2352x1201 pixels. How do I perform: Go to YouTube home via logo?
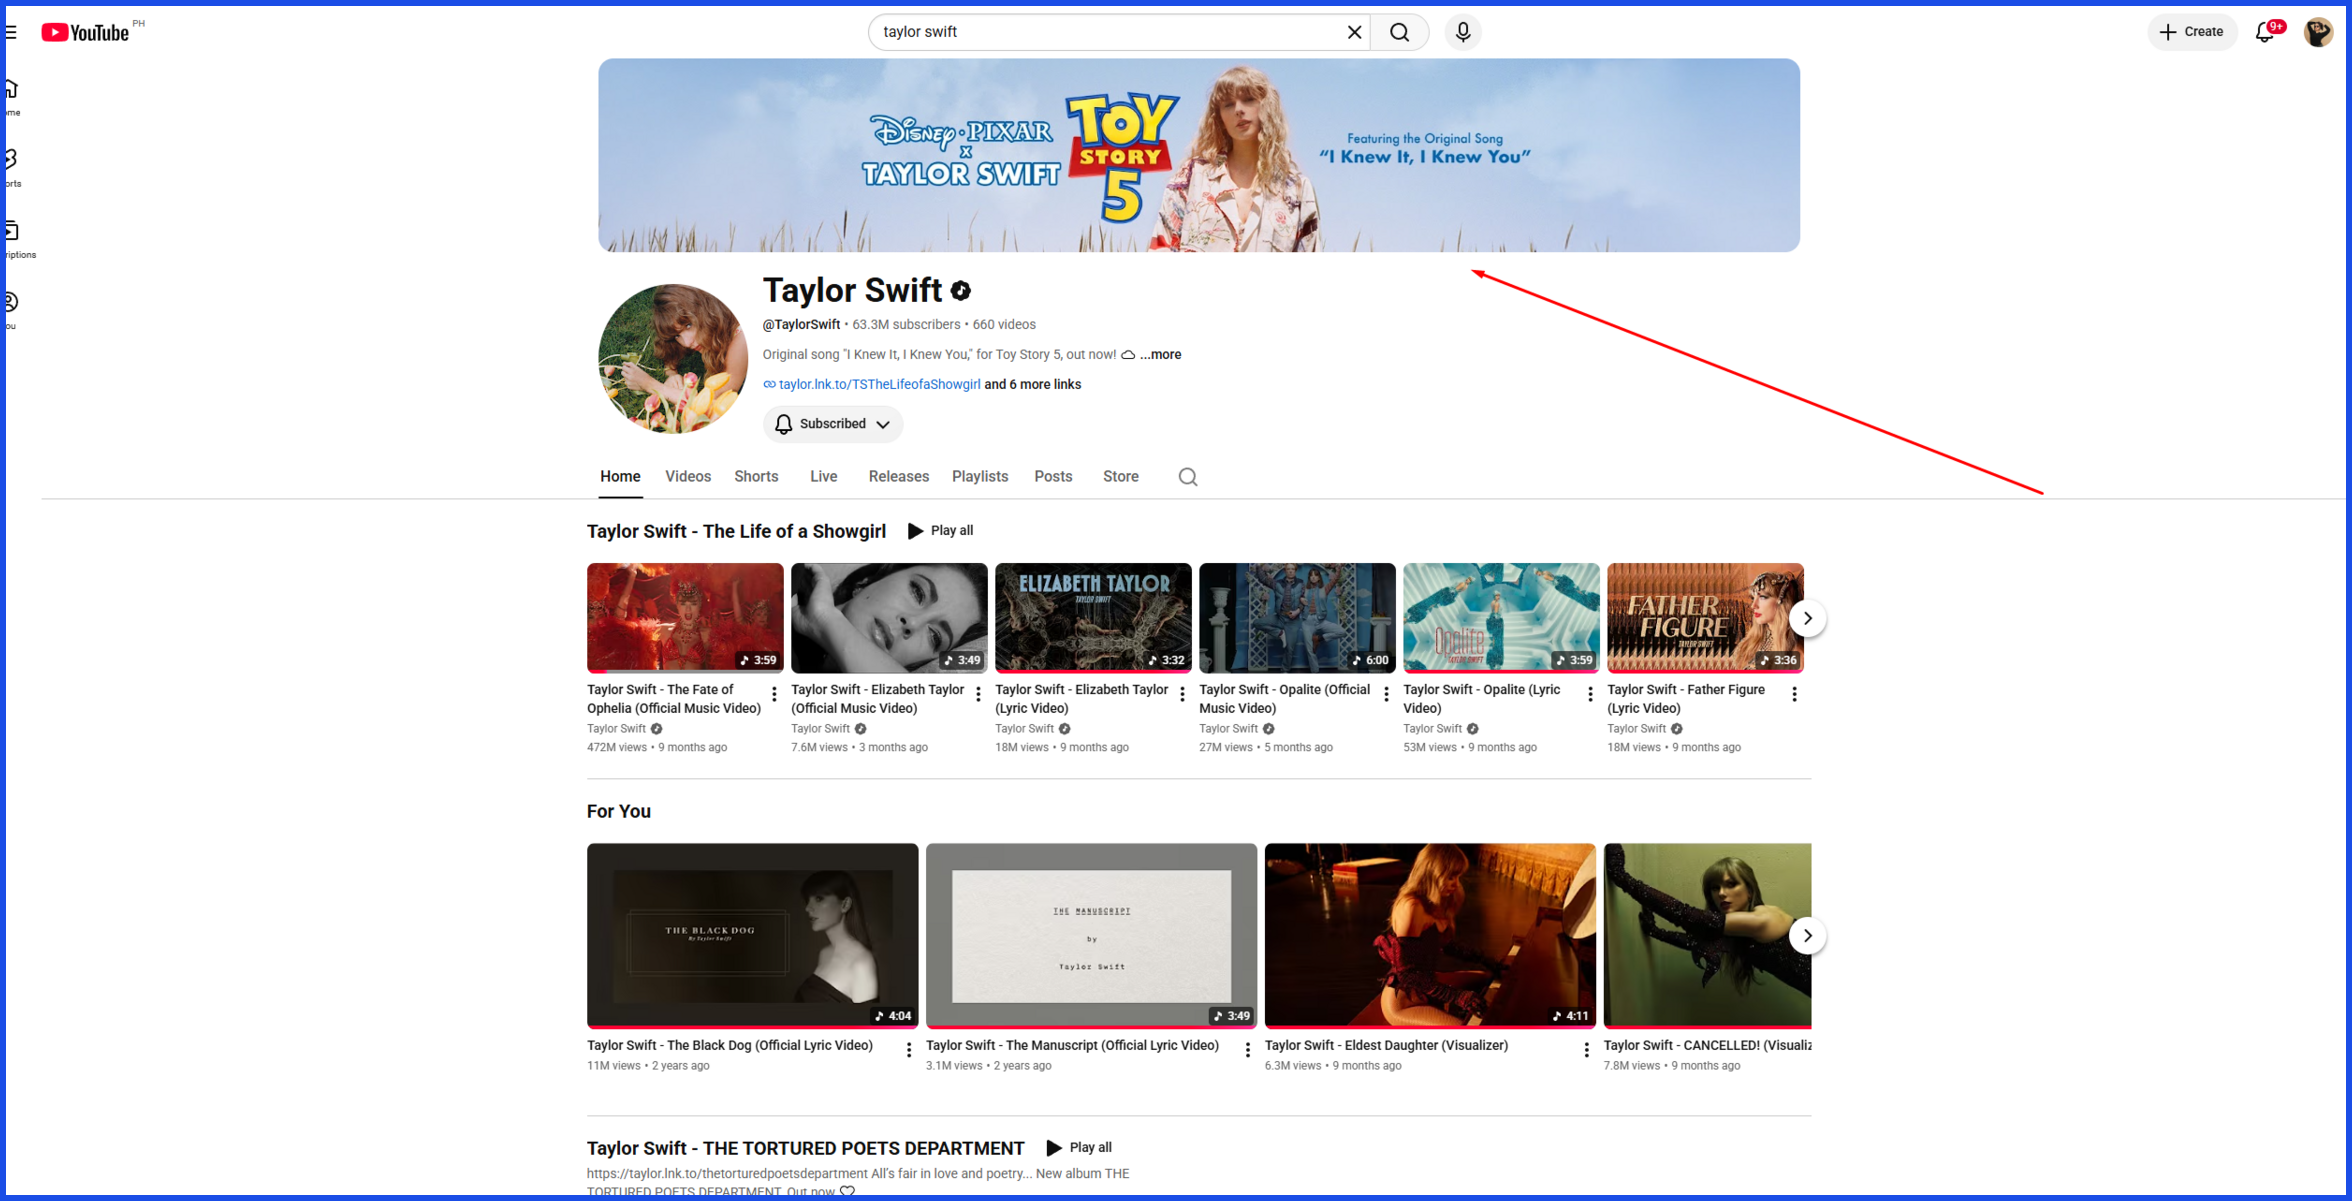pyautogui.click(x=86, y=33)
